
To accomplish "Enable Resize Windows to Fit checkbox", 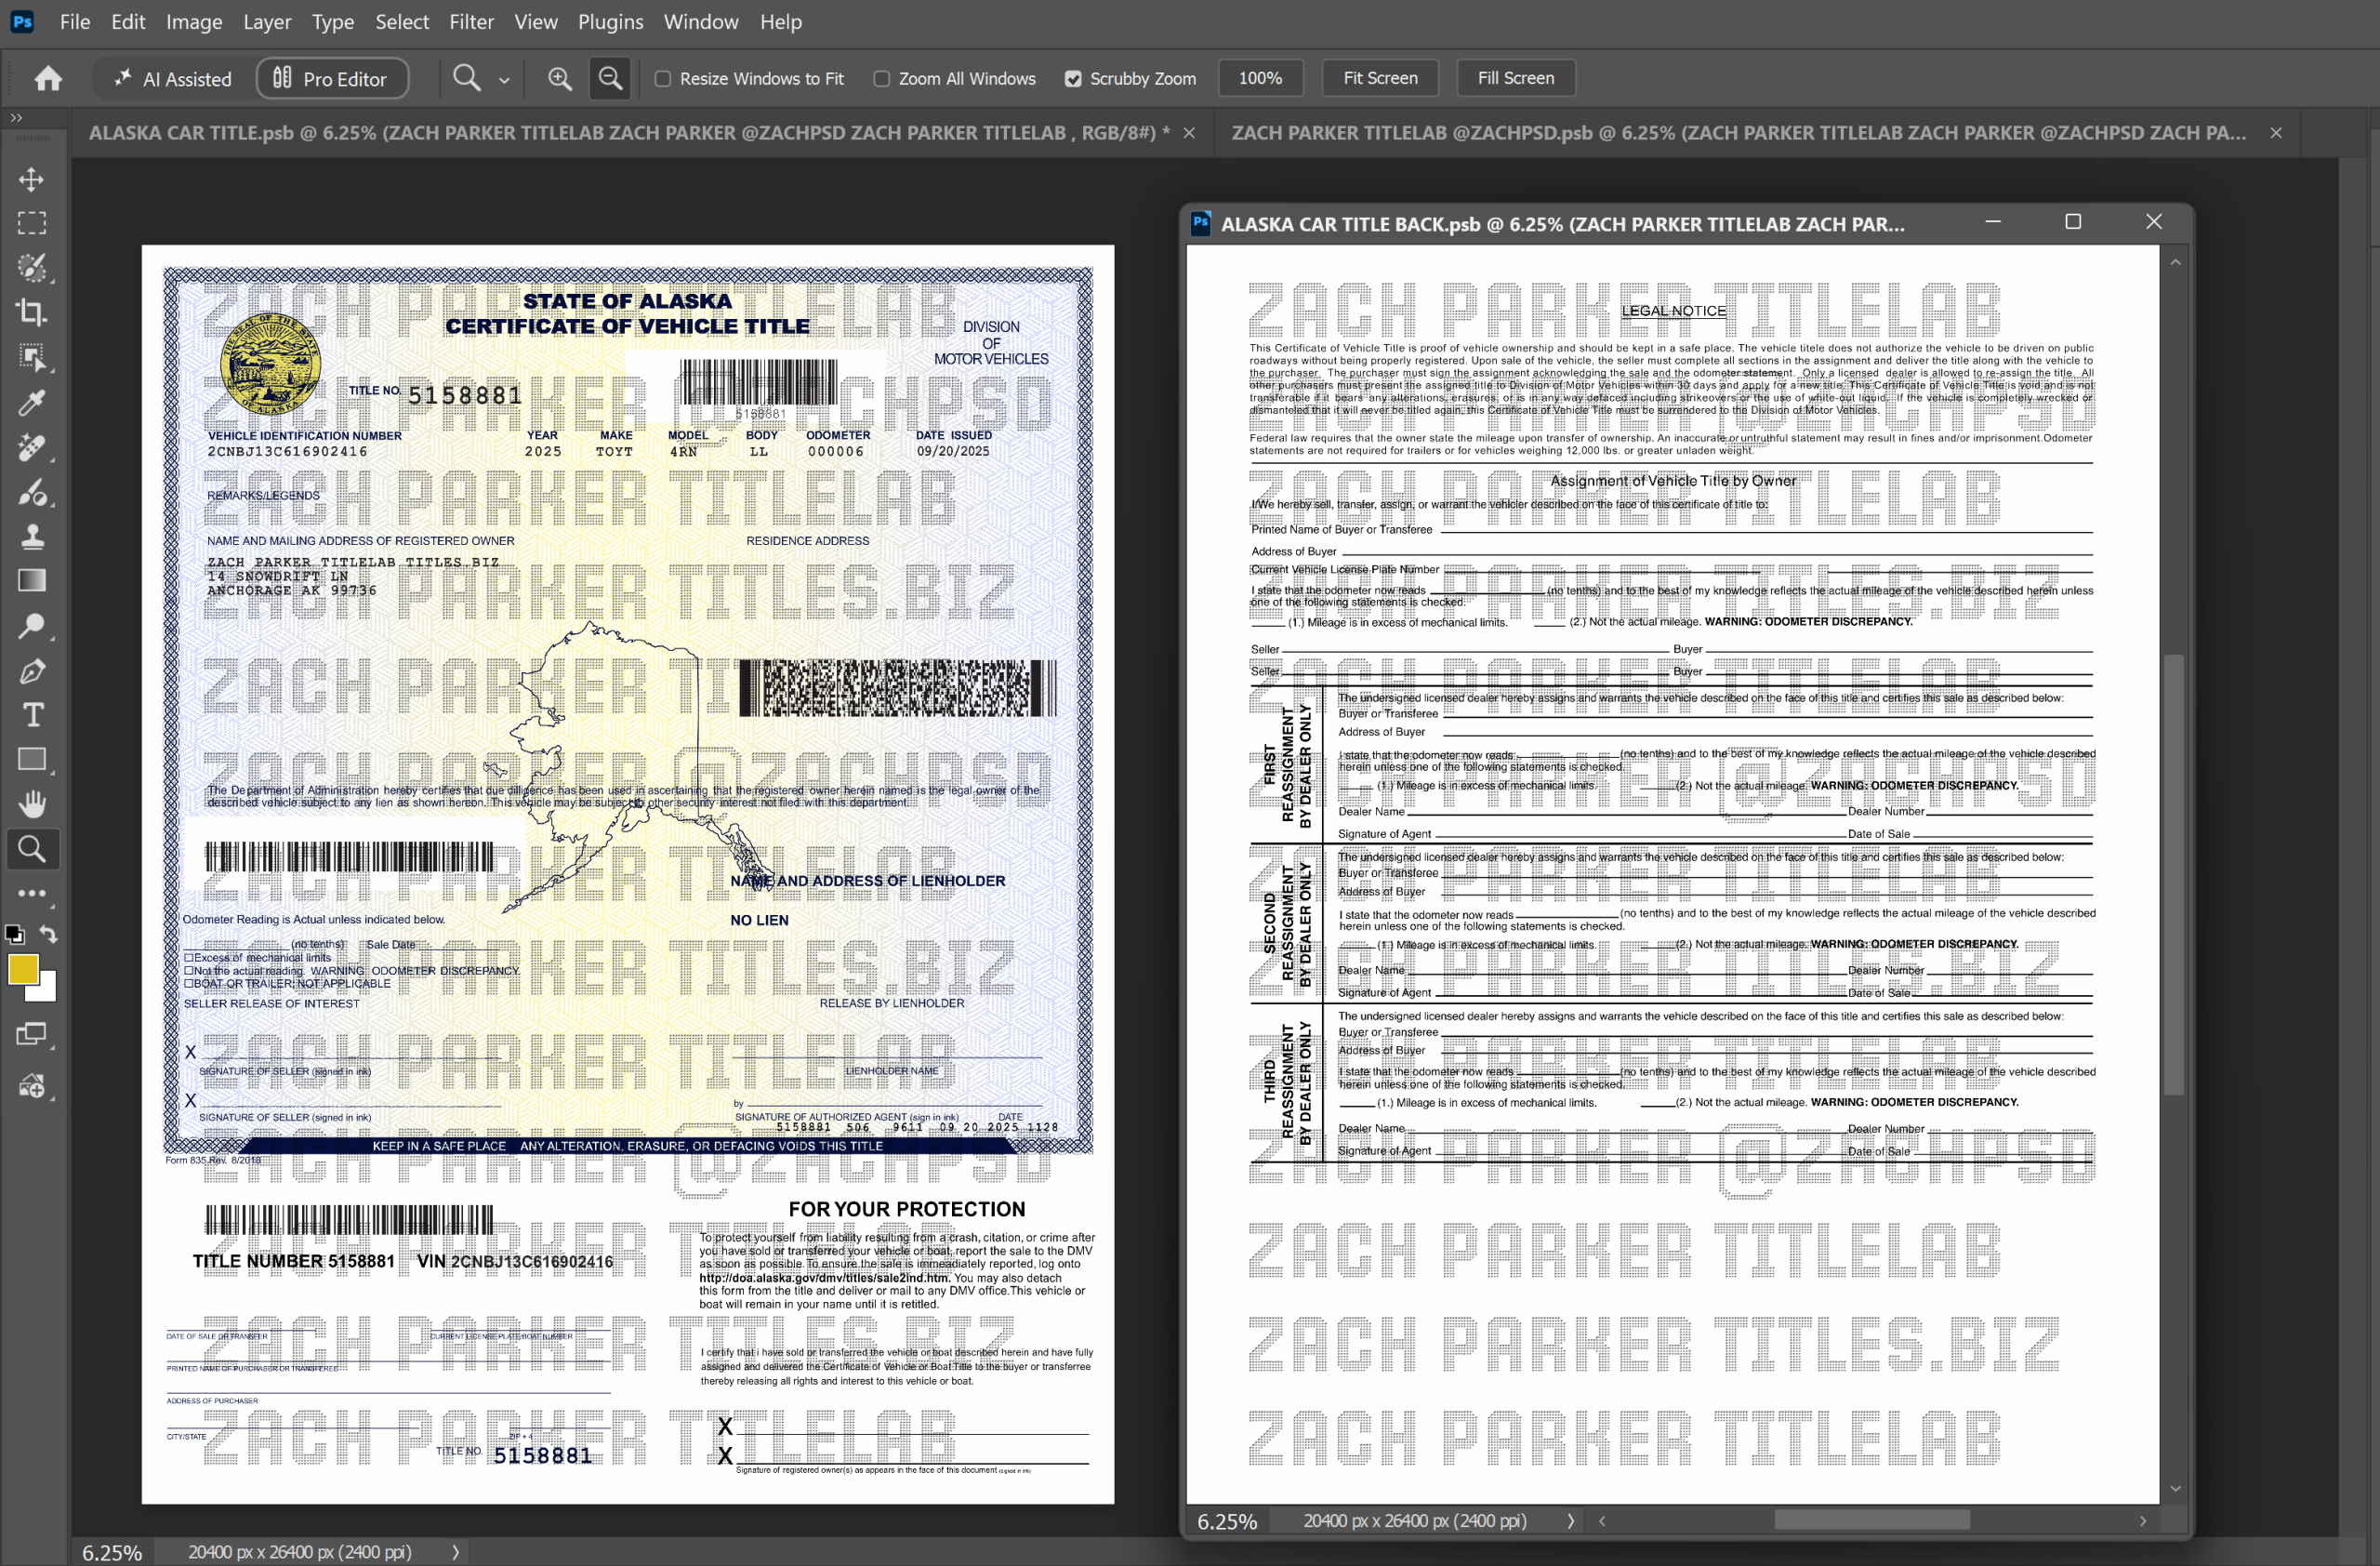I will pos(662,79).
